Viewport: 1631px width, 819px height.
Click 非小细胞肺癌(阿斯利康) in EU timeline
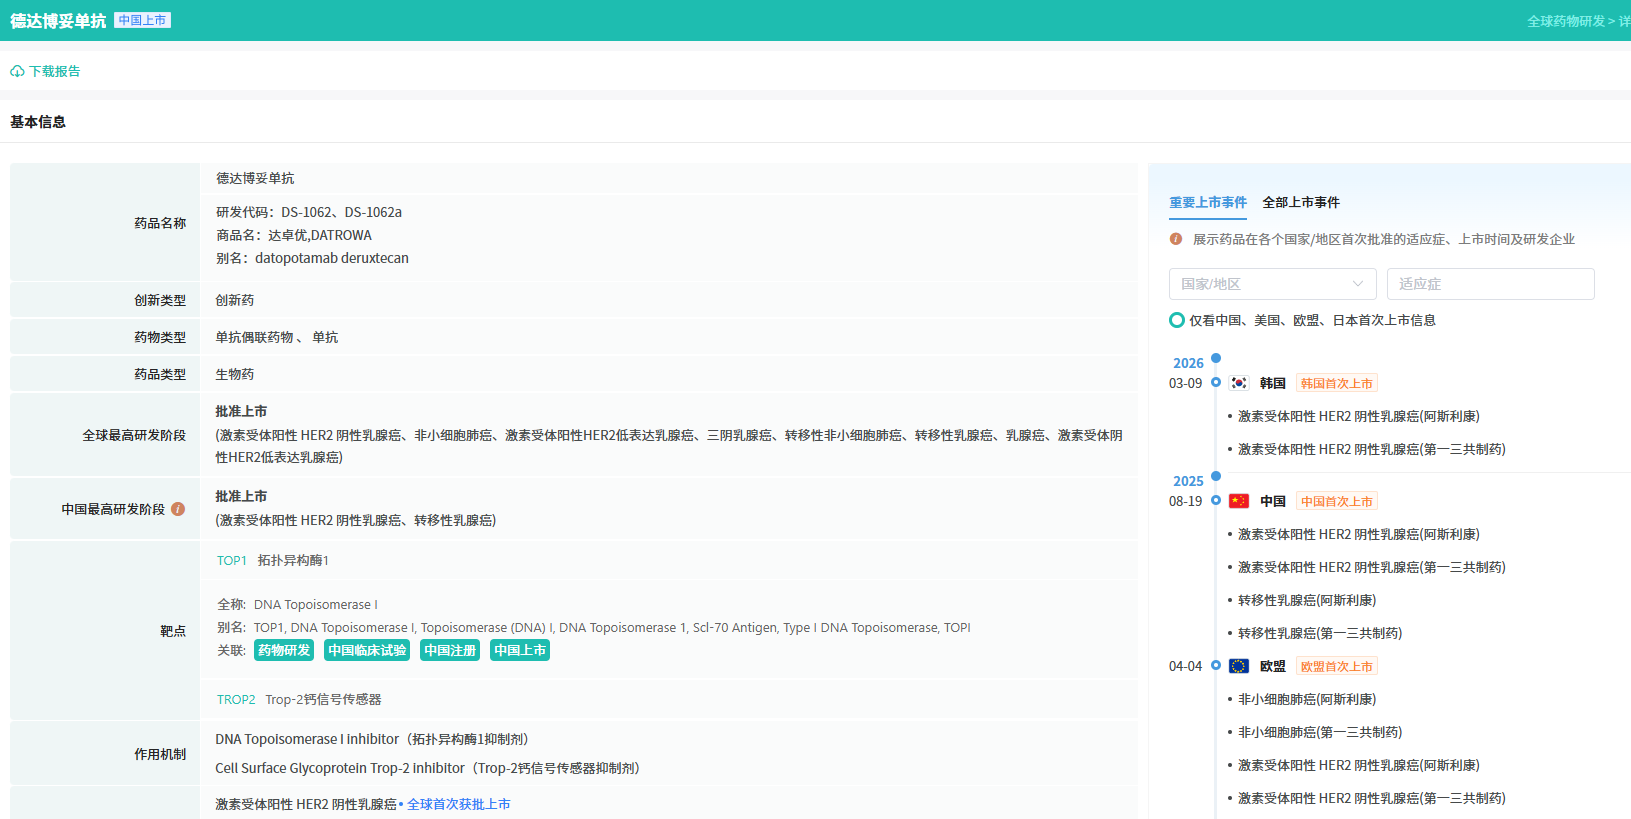(x=1307, y=699)
